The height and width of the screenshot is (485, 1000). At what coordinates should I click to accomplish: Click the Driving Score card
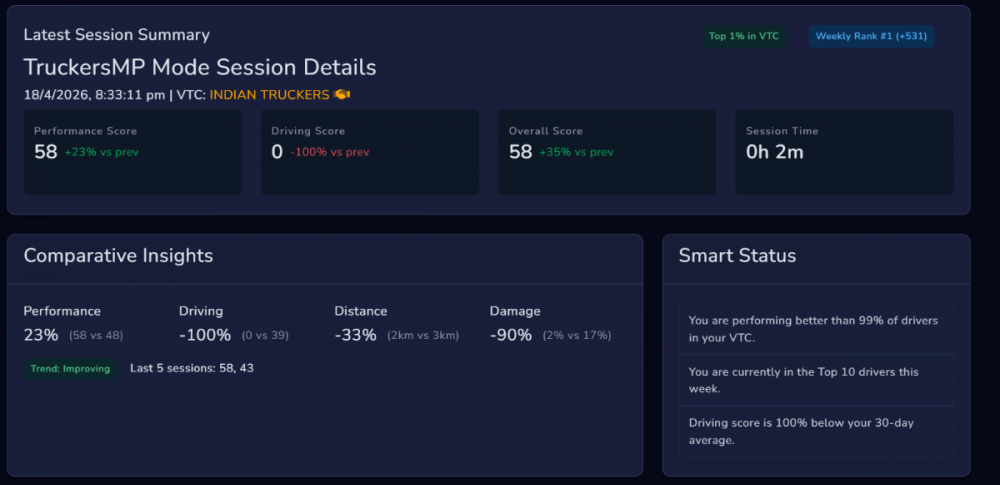pos(370,152)
